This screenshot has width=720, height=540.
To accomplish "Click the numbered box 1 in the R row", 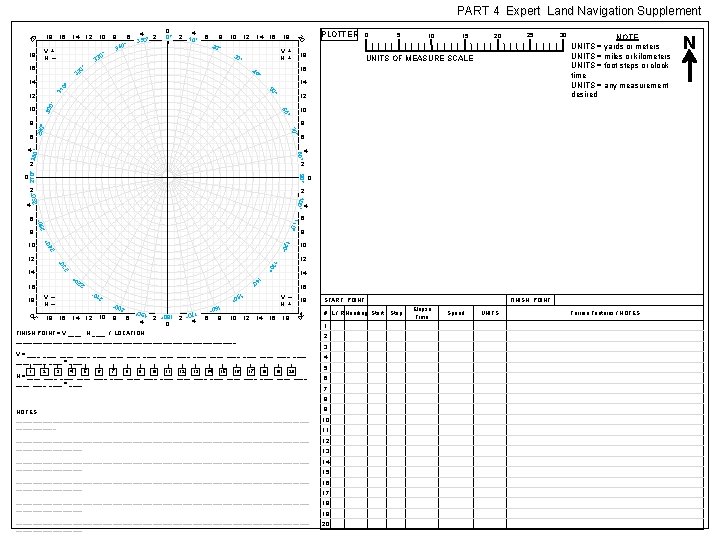I will 31,371.
